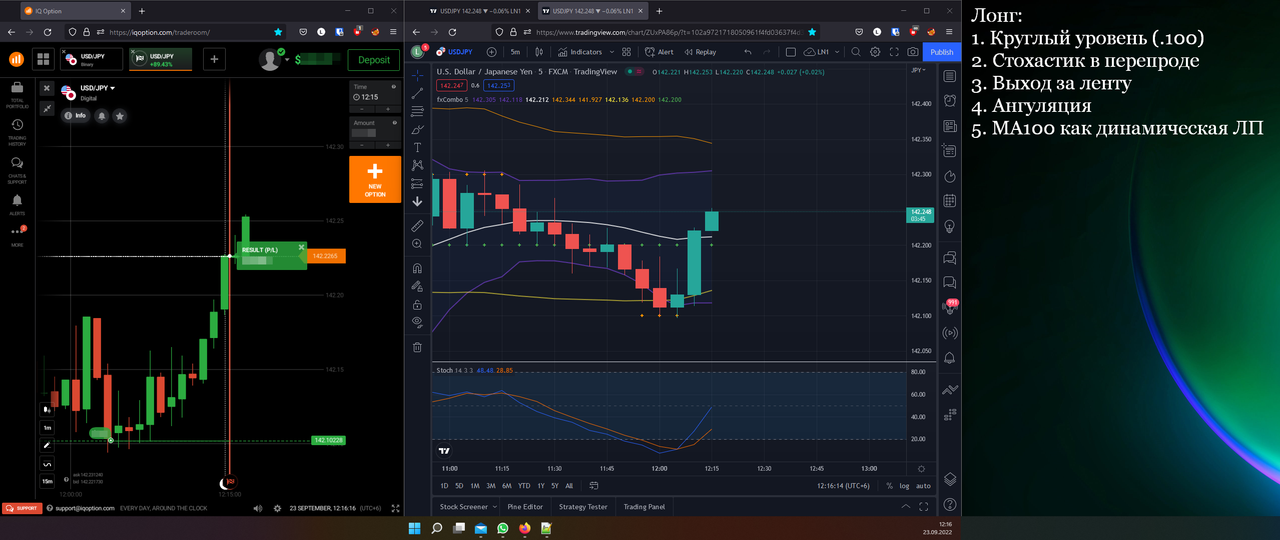Select the TradingView brush tool
This screenshot has height=540, width=1280.
pos(417,129)
